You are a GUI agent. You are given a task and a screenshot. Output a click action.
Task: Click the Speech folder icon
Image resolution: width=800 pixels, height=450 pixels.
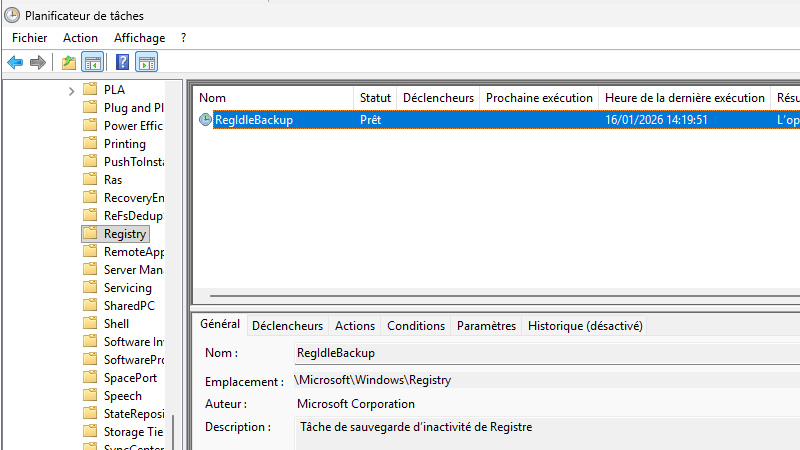tap(90, 395)
